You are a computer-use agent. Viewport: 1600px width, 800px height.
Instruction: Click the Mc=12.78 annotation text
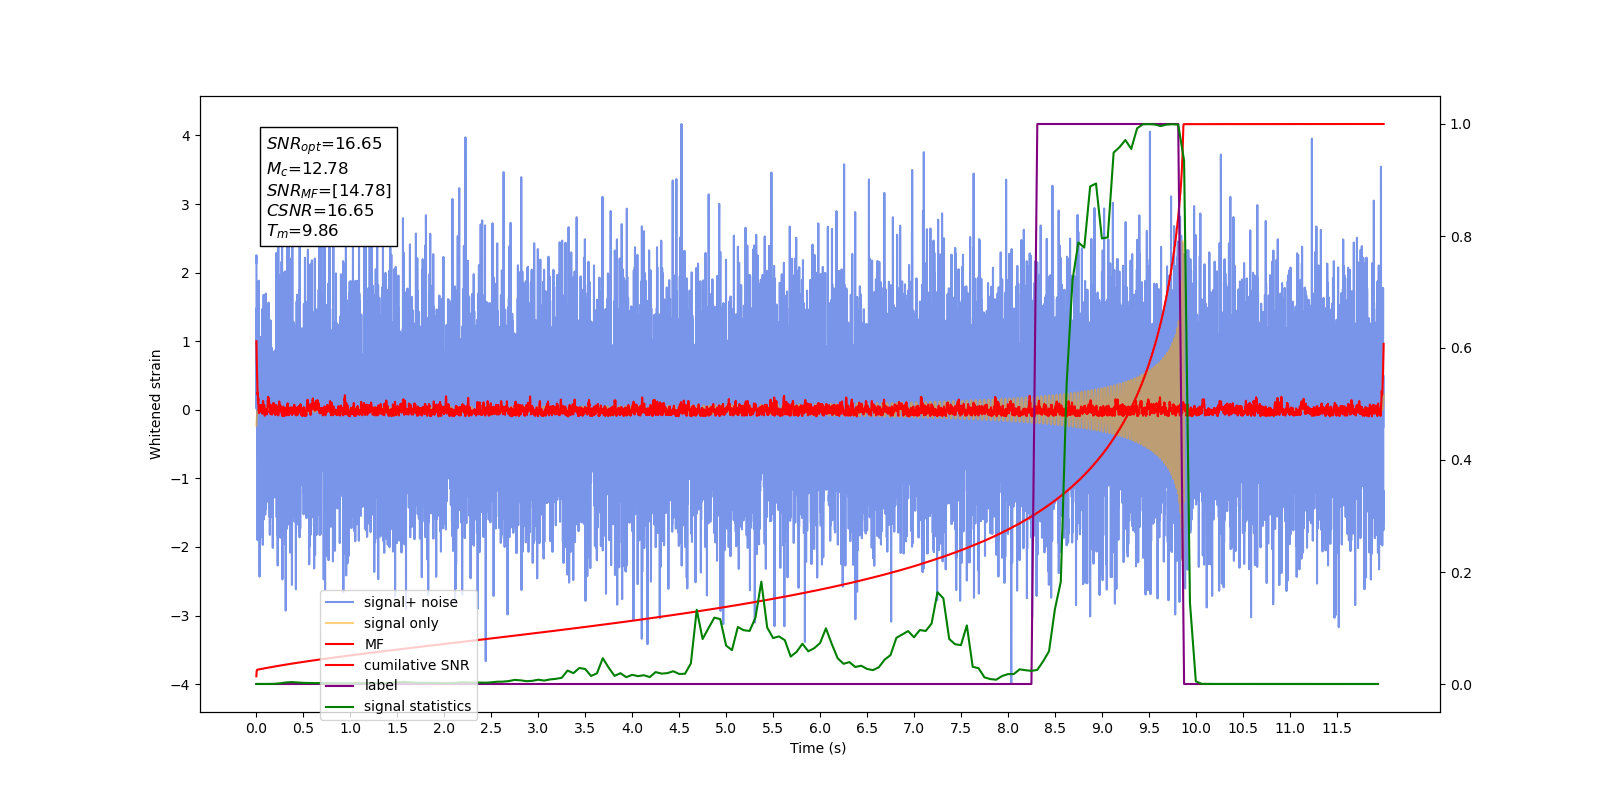point(307,169)
